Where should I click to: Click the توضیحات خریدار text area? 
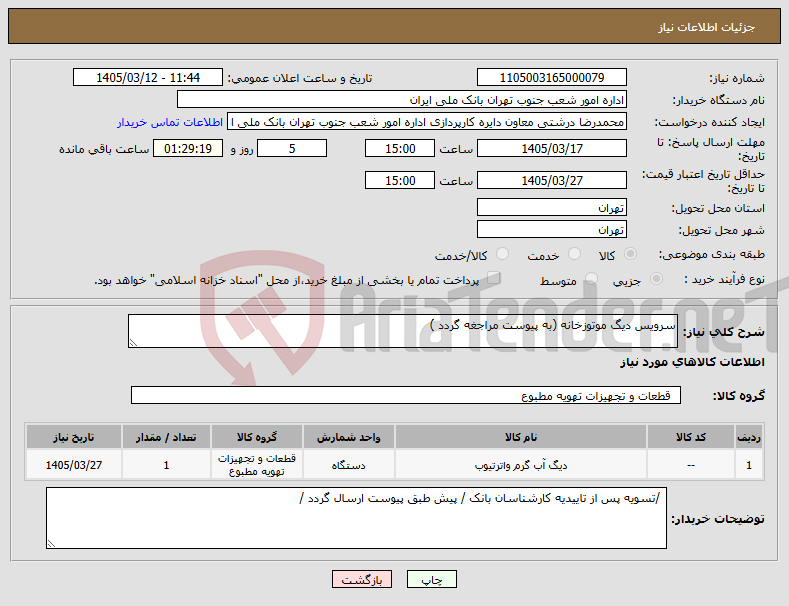(x=356, y=518)
